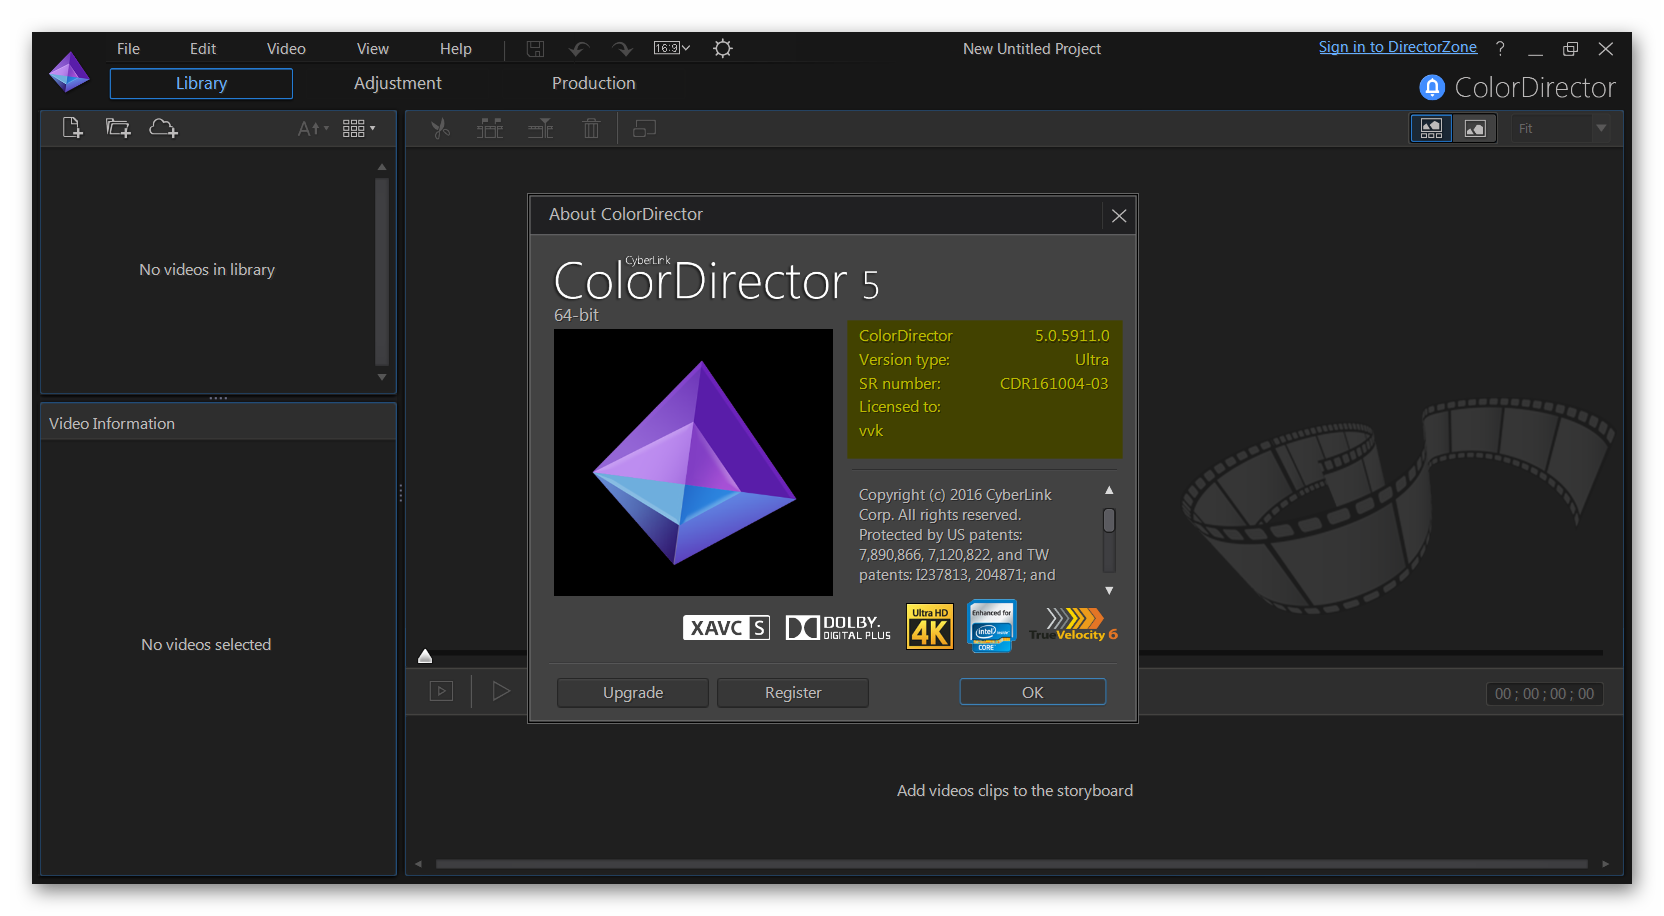Click storyboard scroll right arrow

tap(1605, 864)
